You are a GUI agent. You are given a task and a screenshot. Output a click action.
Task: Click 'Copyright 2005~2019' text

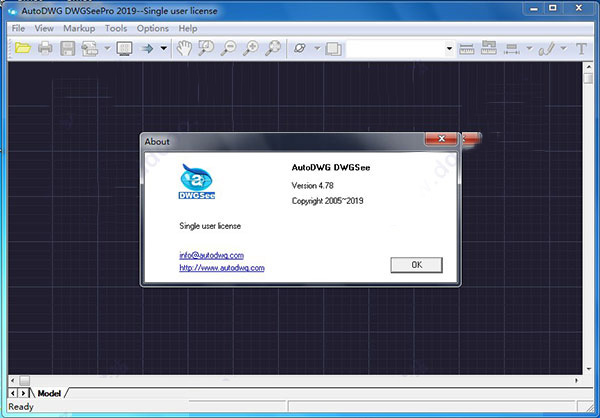[328, 201]
